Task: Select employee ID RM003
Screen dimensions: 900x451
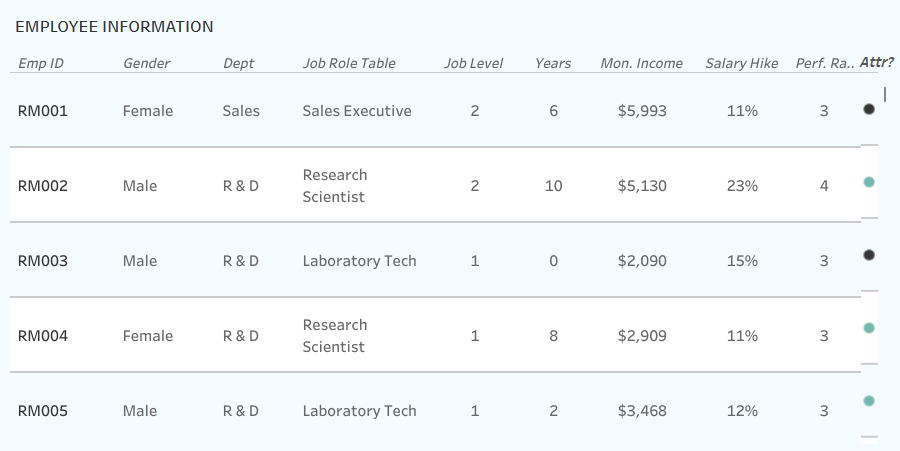Action: click(x=43, y=261)
